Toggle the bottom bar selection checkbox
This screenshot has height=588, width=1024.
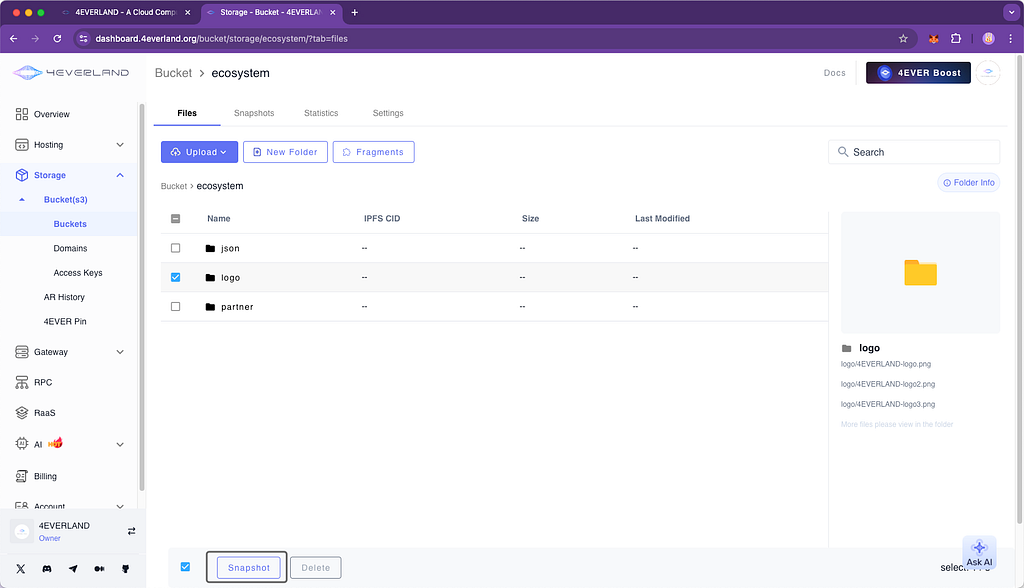185,567
